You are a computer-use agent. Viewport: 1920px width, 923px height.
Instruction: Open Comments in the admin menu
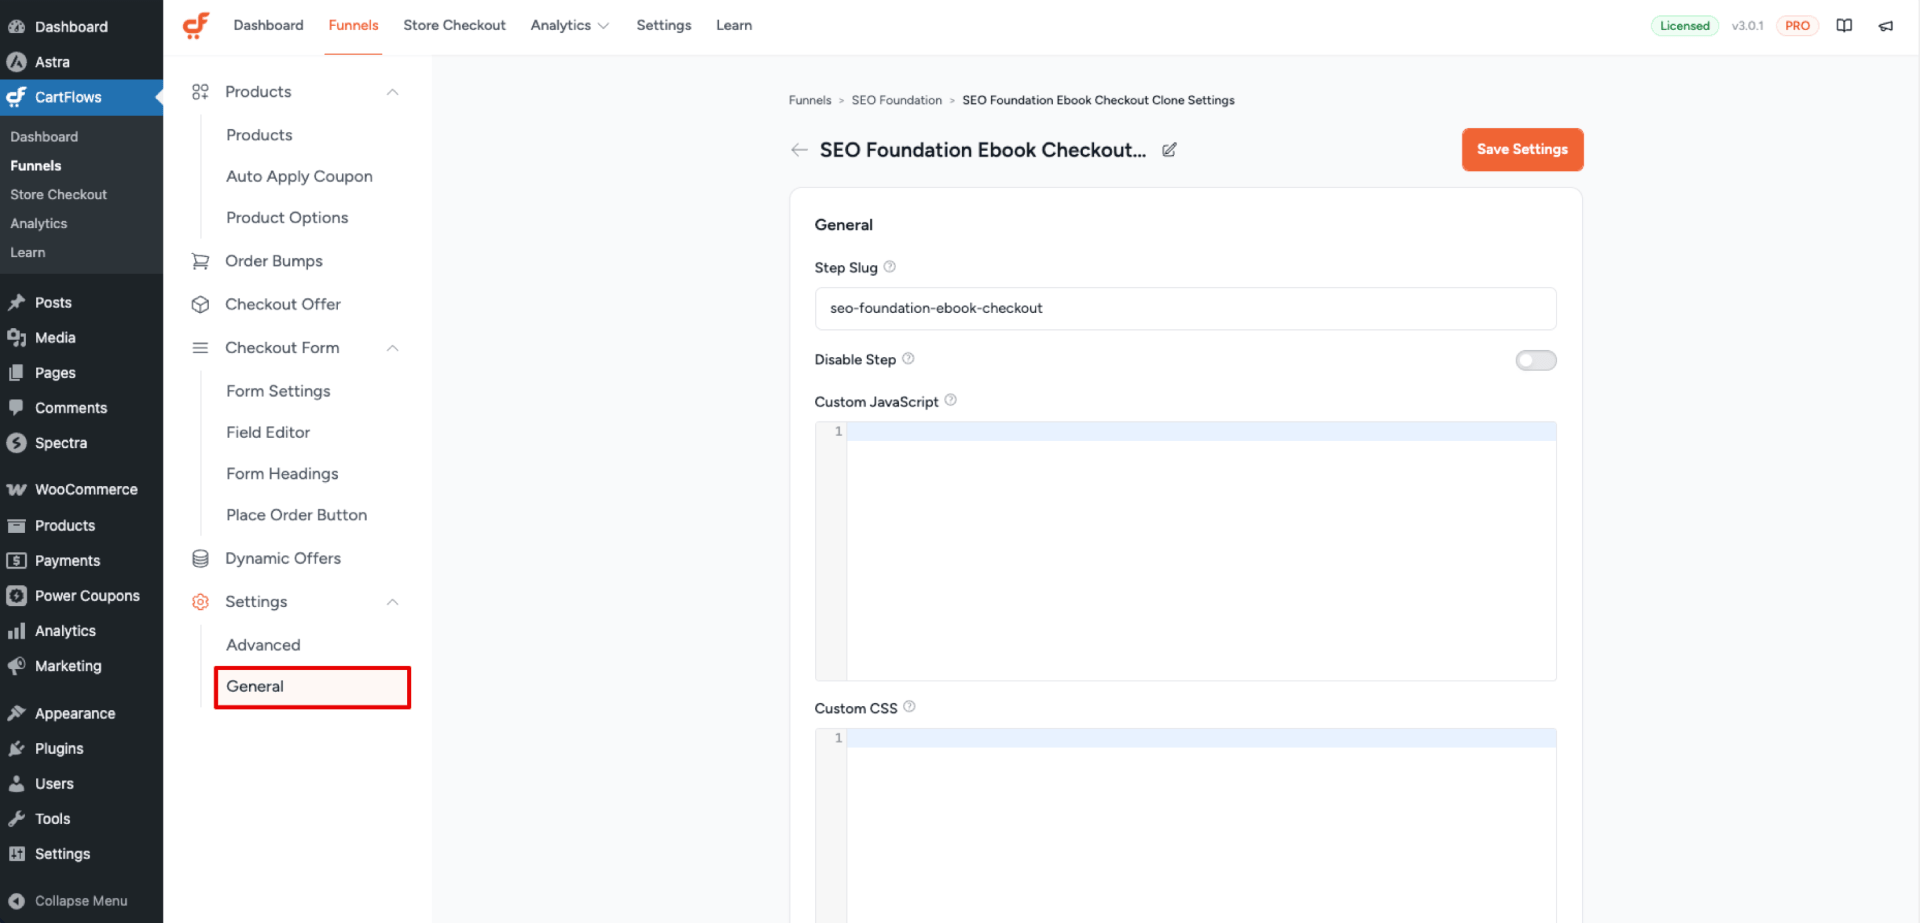pyautogui.click(x=71, y=408)
